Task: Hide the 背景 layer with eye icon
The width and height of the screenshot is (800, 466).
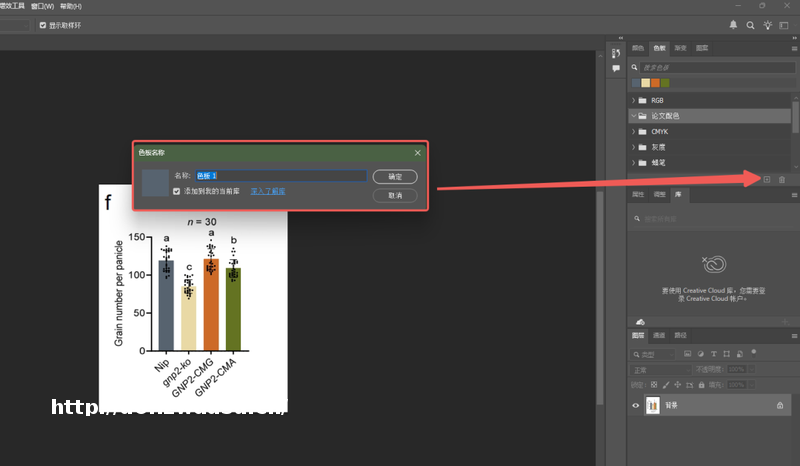Action: point(635,406)
